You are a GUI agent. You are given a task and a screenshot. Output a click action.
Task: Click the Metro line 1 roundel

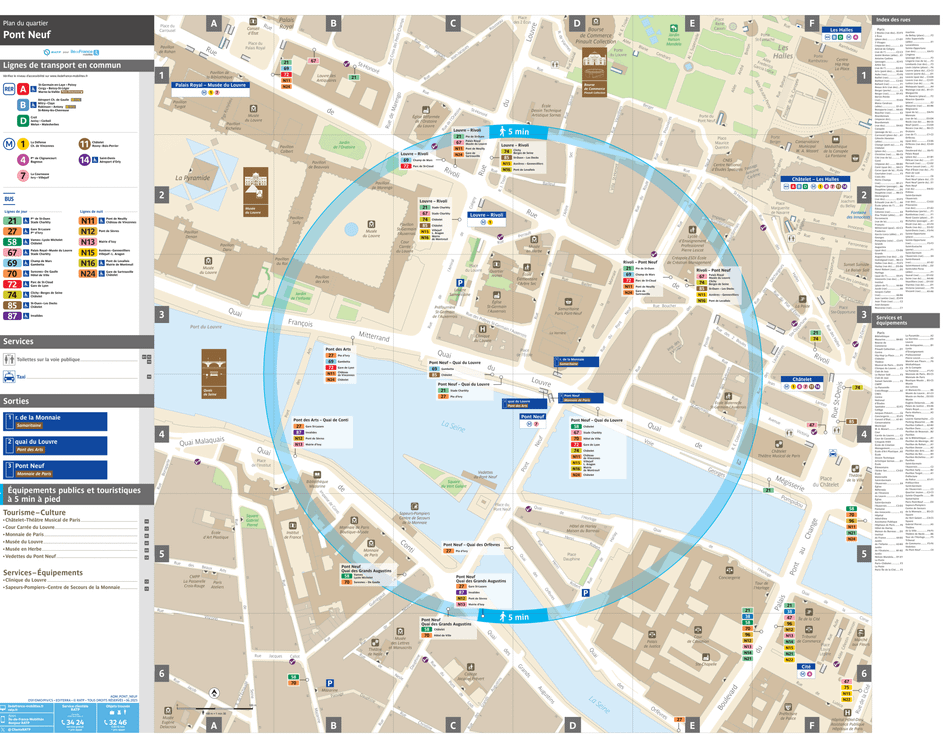tap(23, 144)
